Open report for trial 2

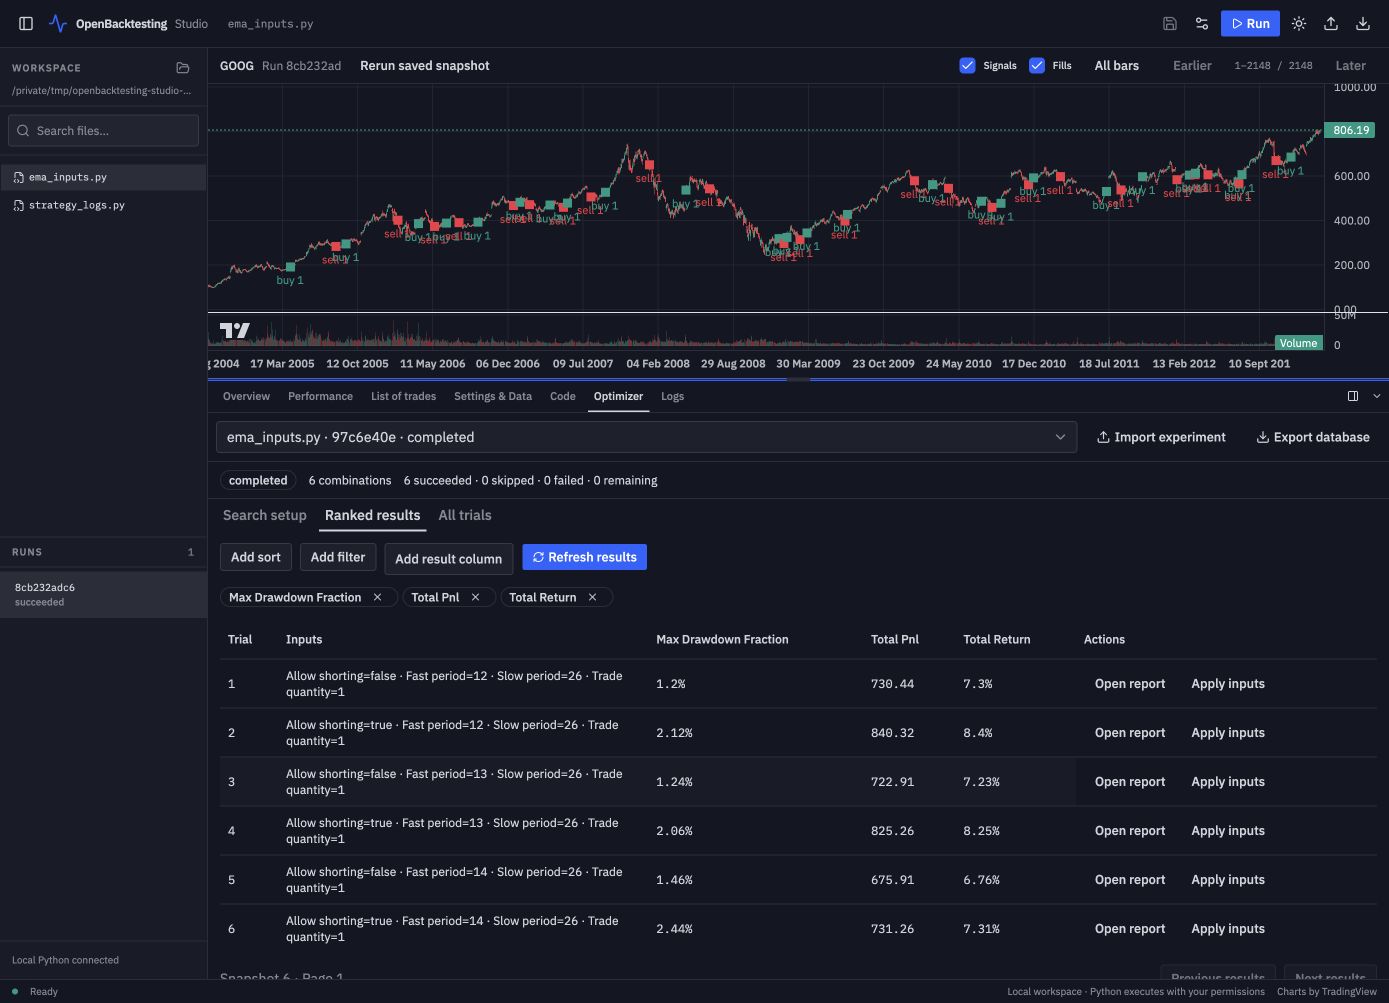pos(1130,733)
